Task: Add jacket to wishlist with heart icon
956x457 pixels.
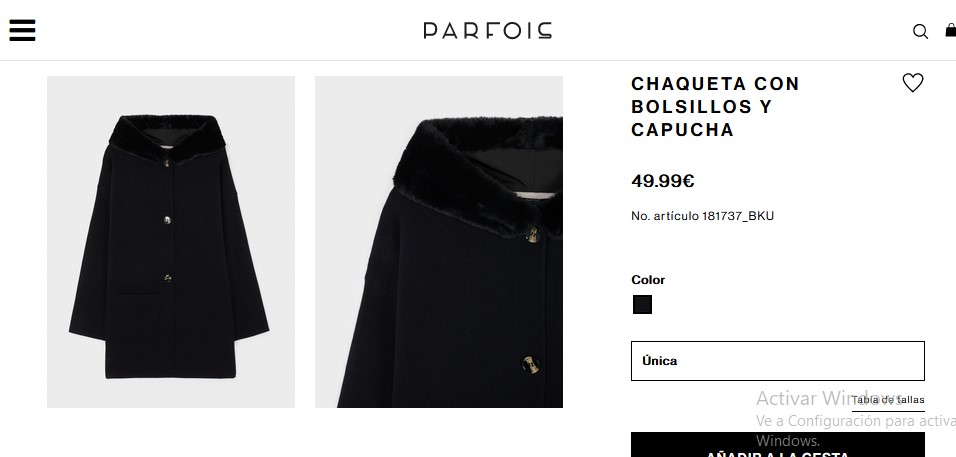Action: [x=913, y=82]
